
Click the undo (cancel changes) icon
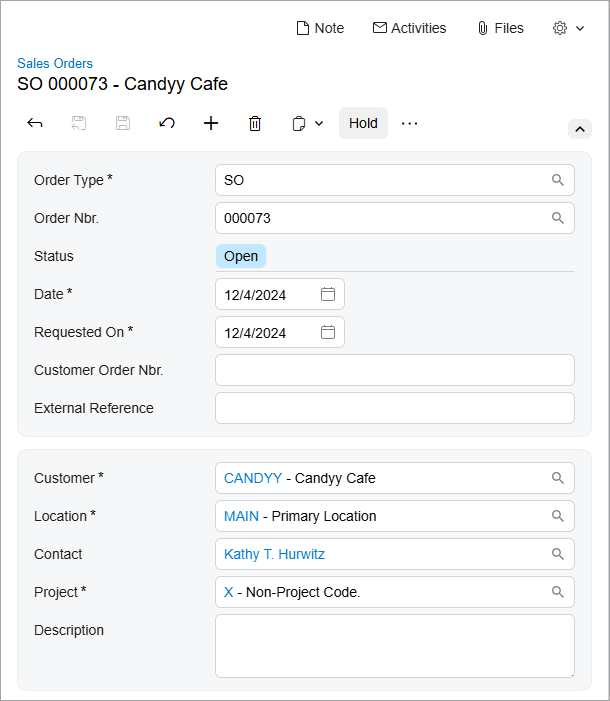pos(167,123)
